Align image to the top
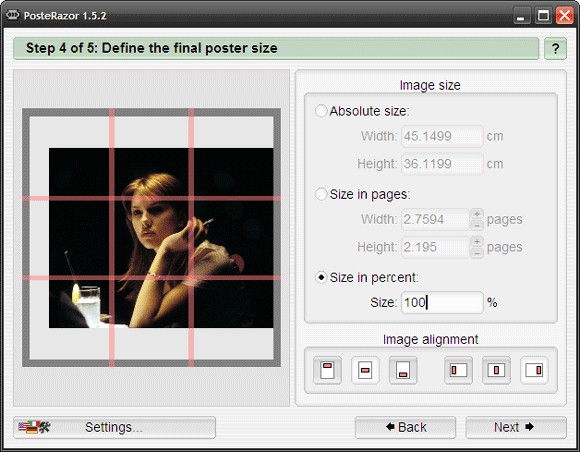The width and height of the screenshot is (580, 452). (327, 370)
